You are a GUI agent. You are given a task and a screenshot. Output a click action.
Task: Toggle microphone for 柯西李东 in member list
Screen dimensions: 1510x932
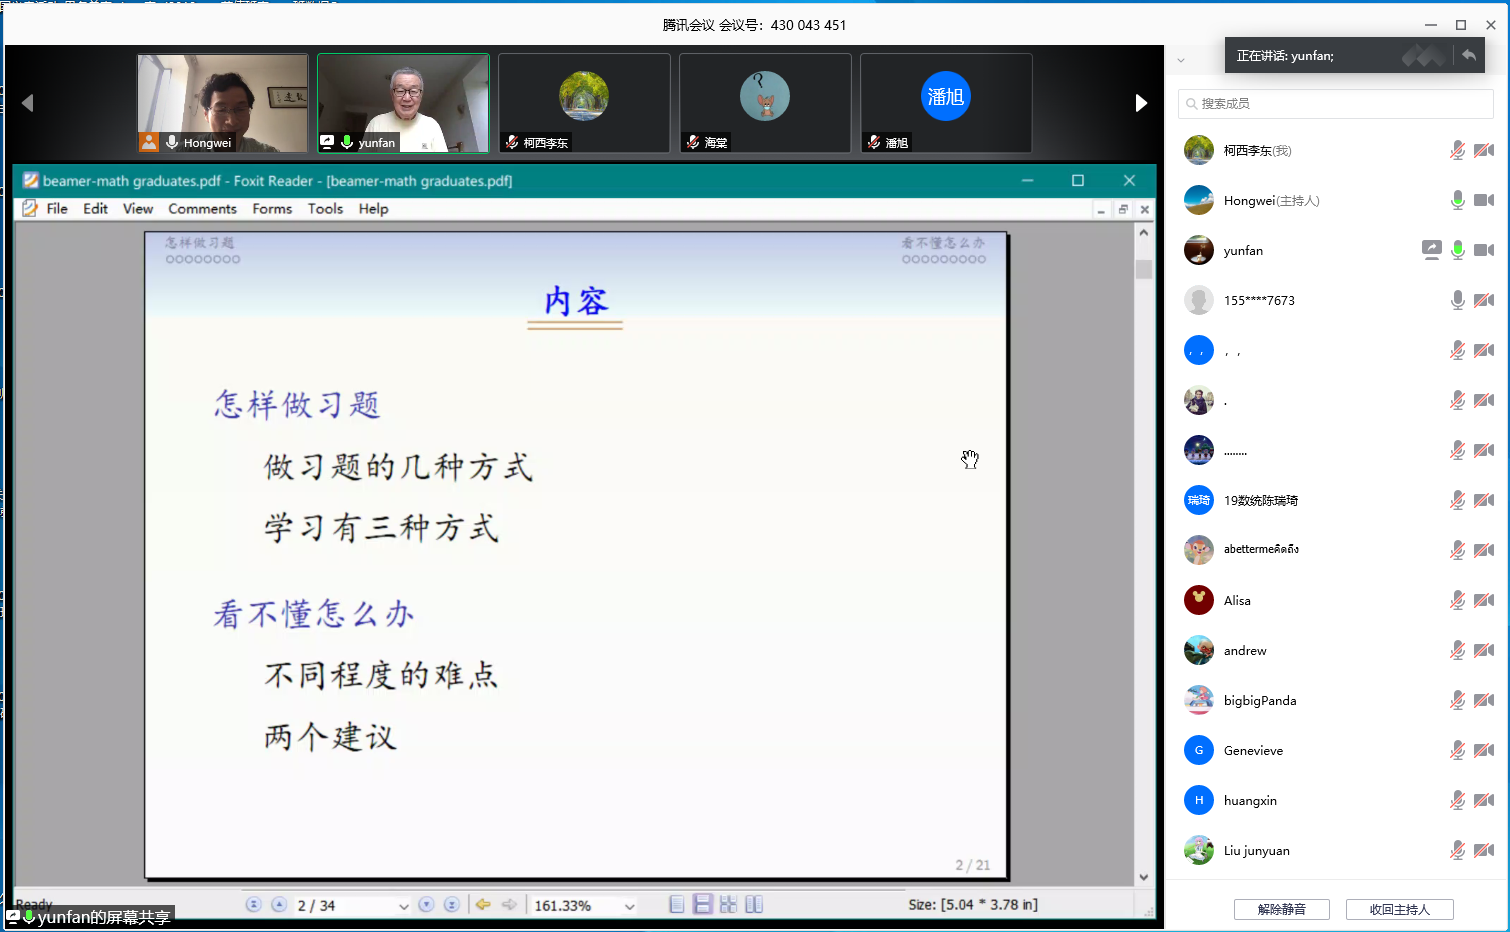1457,151
